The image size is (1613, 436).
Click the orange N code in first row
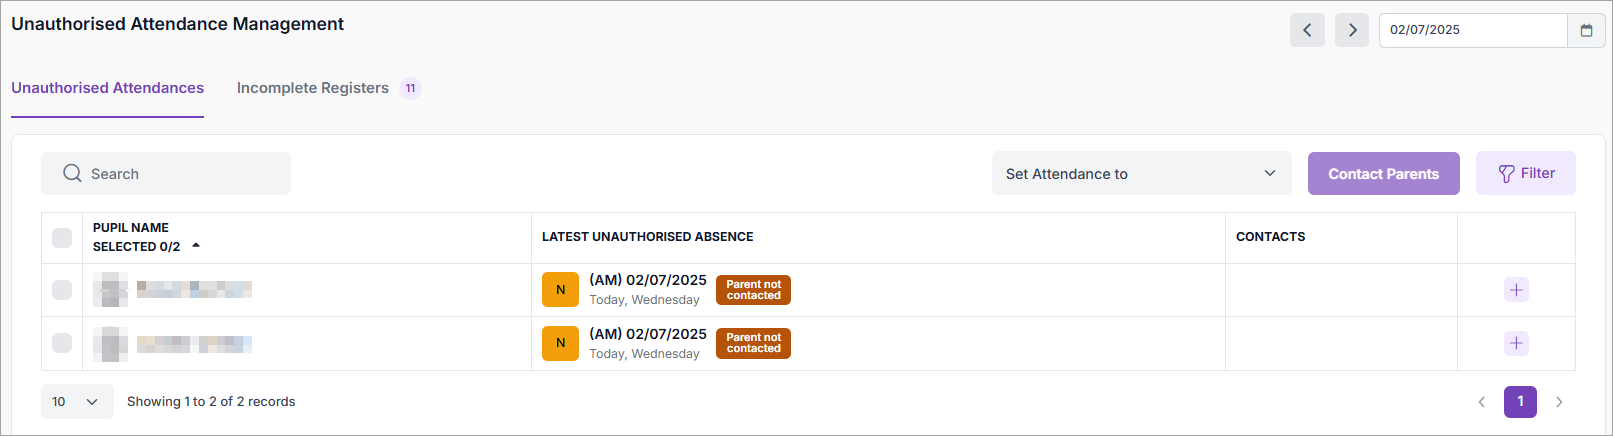(560, 290)
